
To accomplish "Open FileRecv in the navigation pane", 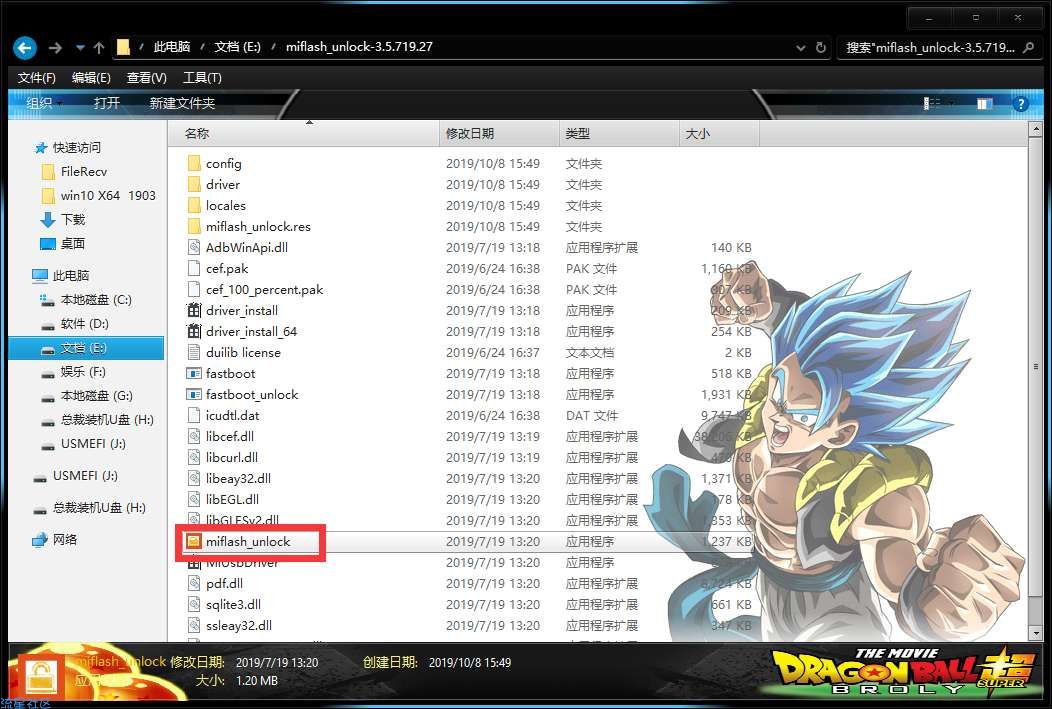I will pyautogui.click(x=84, y=172).
